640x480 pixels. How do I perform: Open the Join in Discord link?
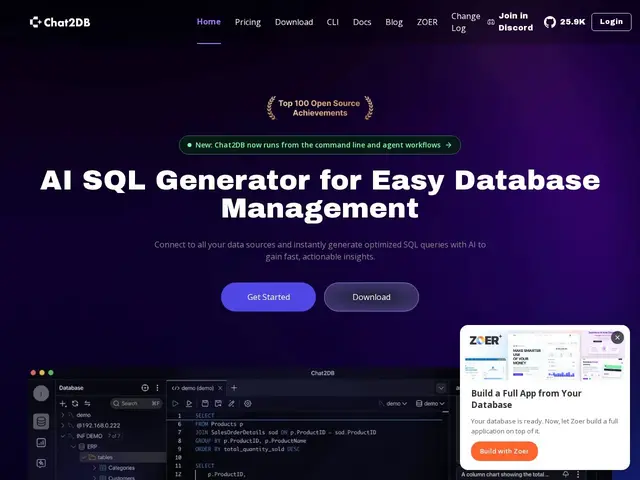coord(516,22)
